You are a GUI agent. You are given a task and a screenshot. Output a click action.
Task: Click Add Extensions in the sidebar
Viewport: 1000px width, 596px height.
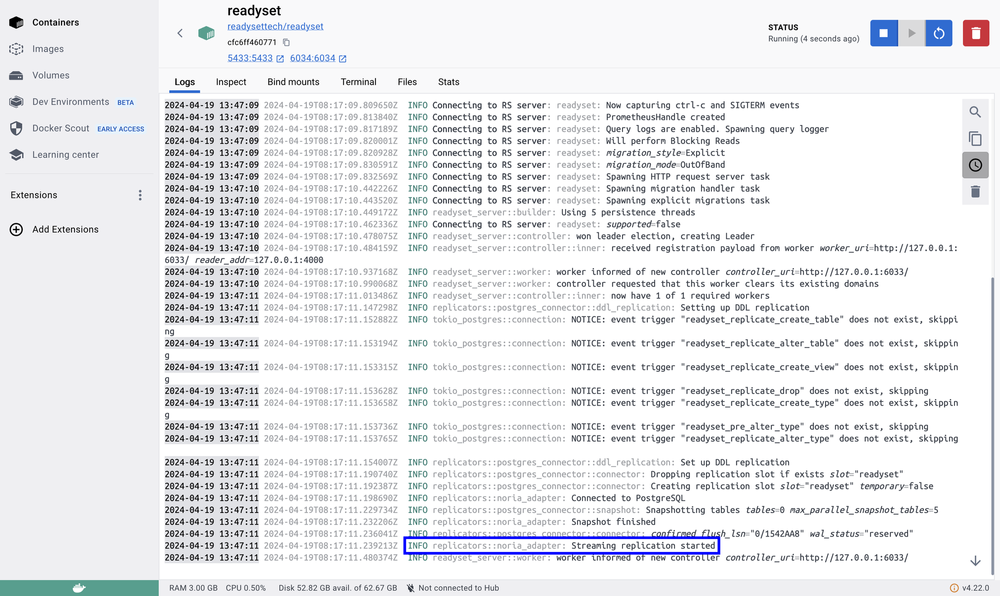click(65, 230)
